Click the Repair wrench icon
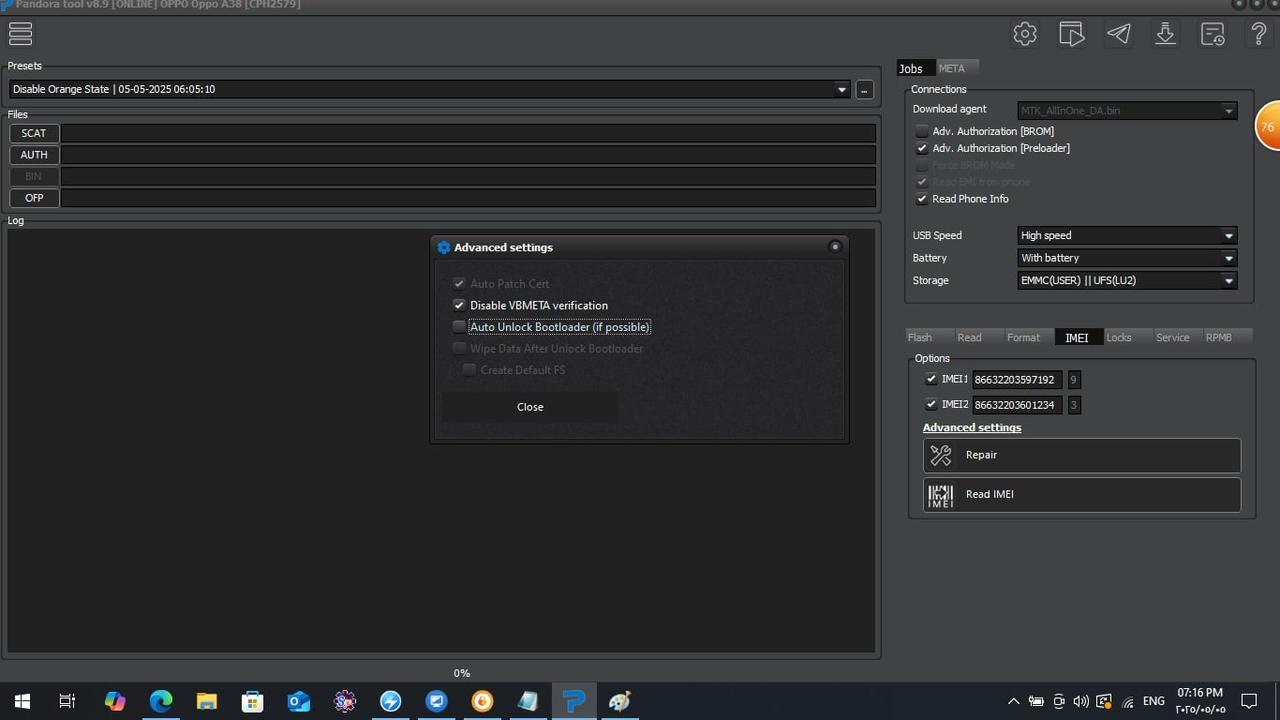Viewport: 1280px width, 720px height. pyautogui.click(x=941, y=455)
